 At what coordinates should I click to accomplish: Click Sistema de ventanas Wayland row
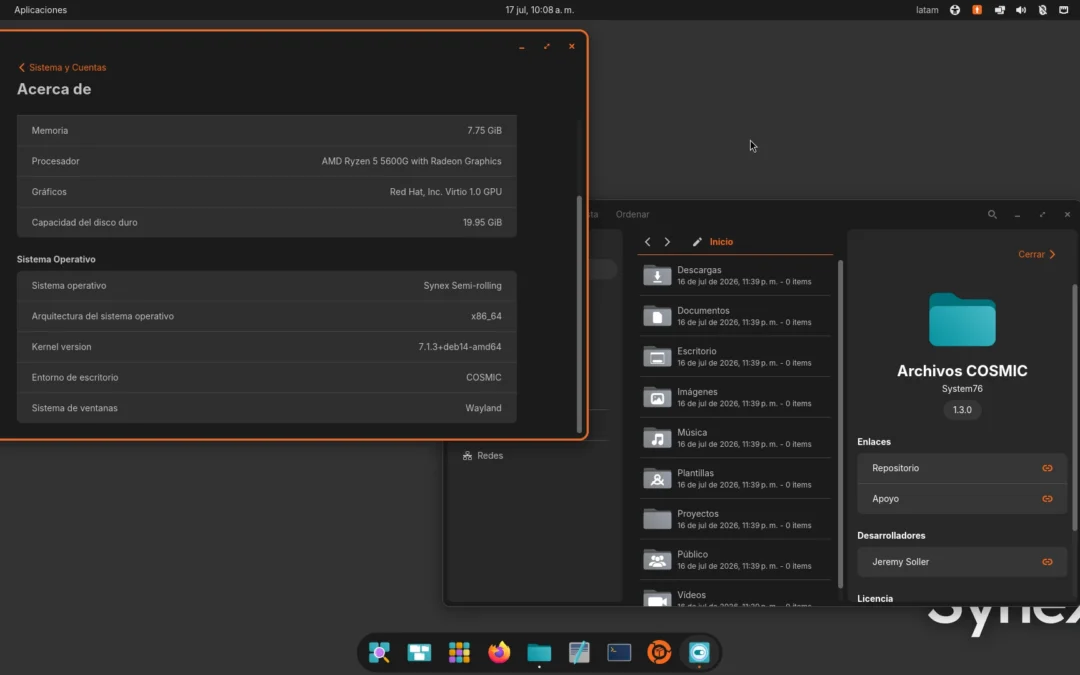pyautogui.click(x=267, y=408)
